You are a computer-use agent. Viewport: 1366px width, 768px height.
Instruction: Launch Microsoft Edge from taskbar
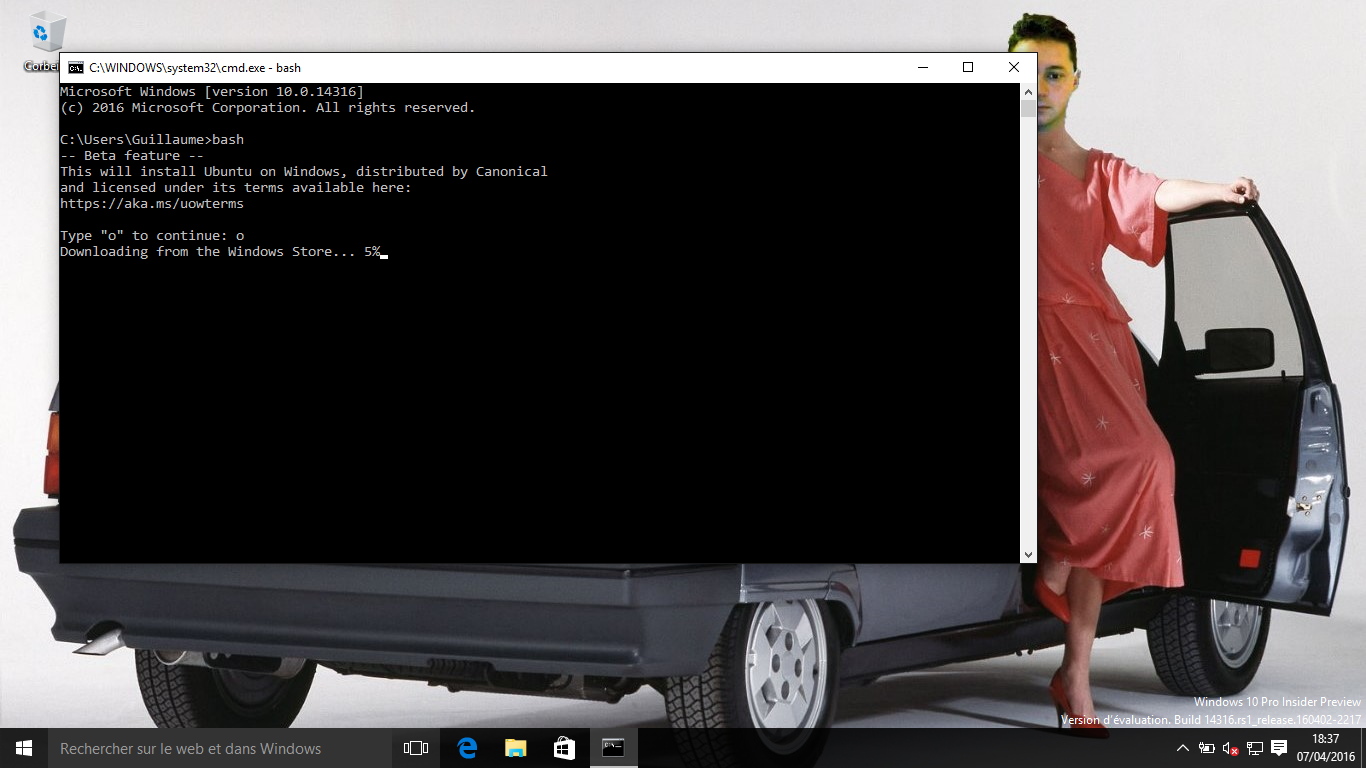tap(467, 748)
